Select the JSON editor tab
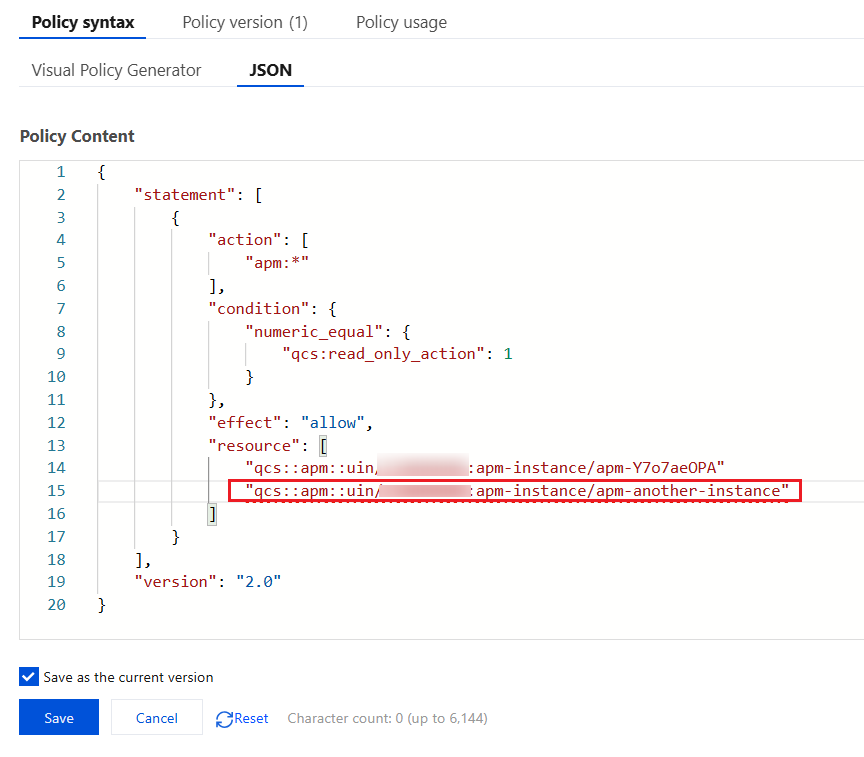The width and height of the screenshot is (864, 757). (270, 70)
